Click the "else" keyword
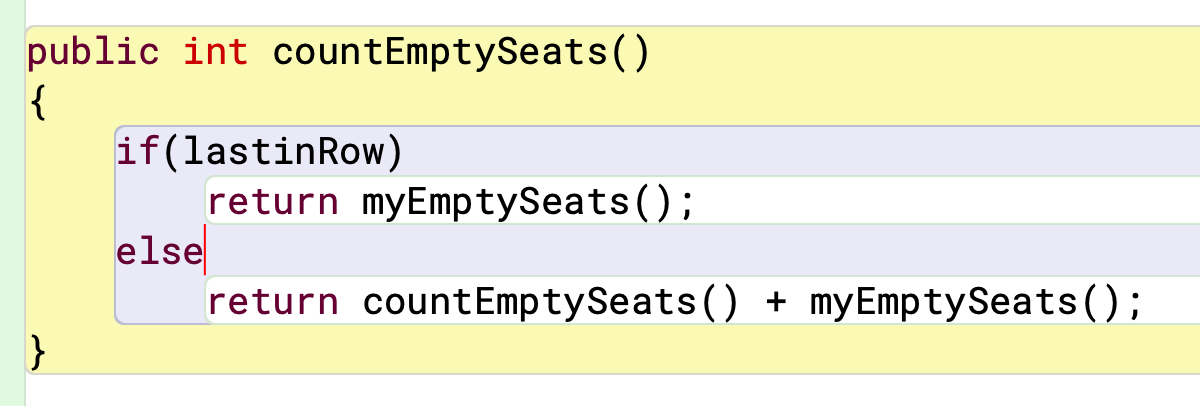Screen dimensions: 1200x406 coord(160,251)
